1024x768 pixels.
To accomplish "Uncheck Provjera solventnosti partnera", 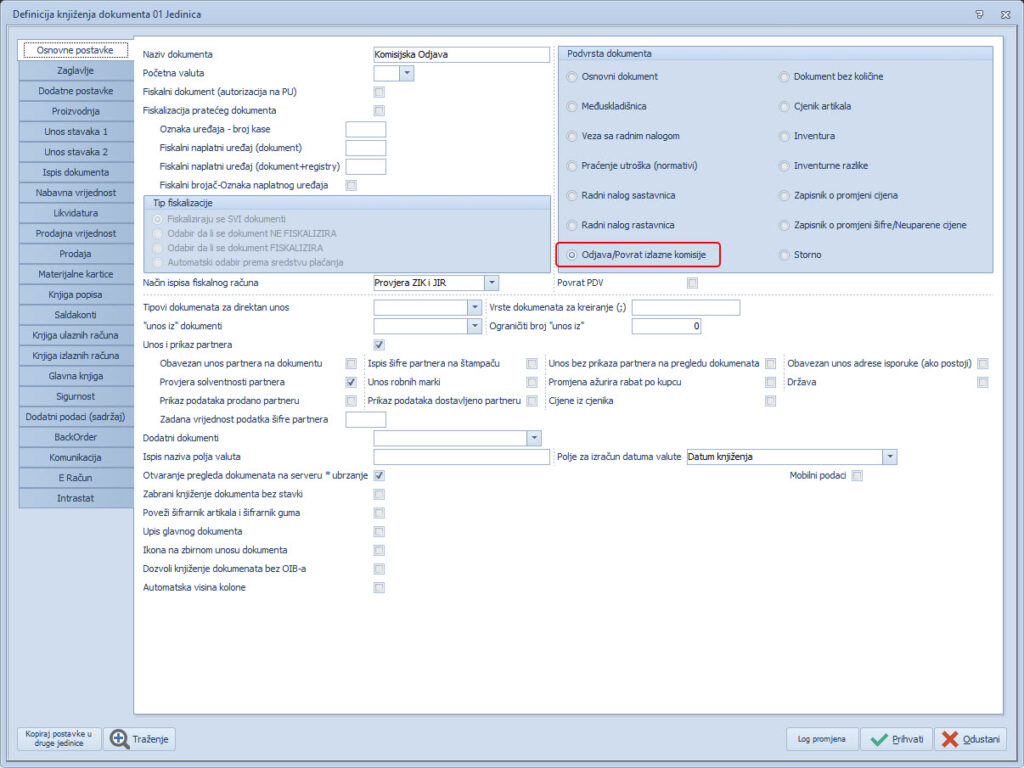I will pos(351,382).
